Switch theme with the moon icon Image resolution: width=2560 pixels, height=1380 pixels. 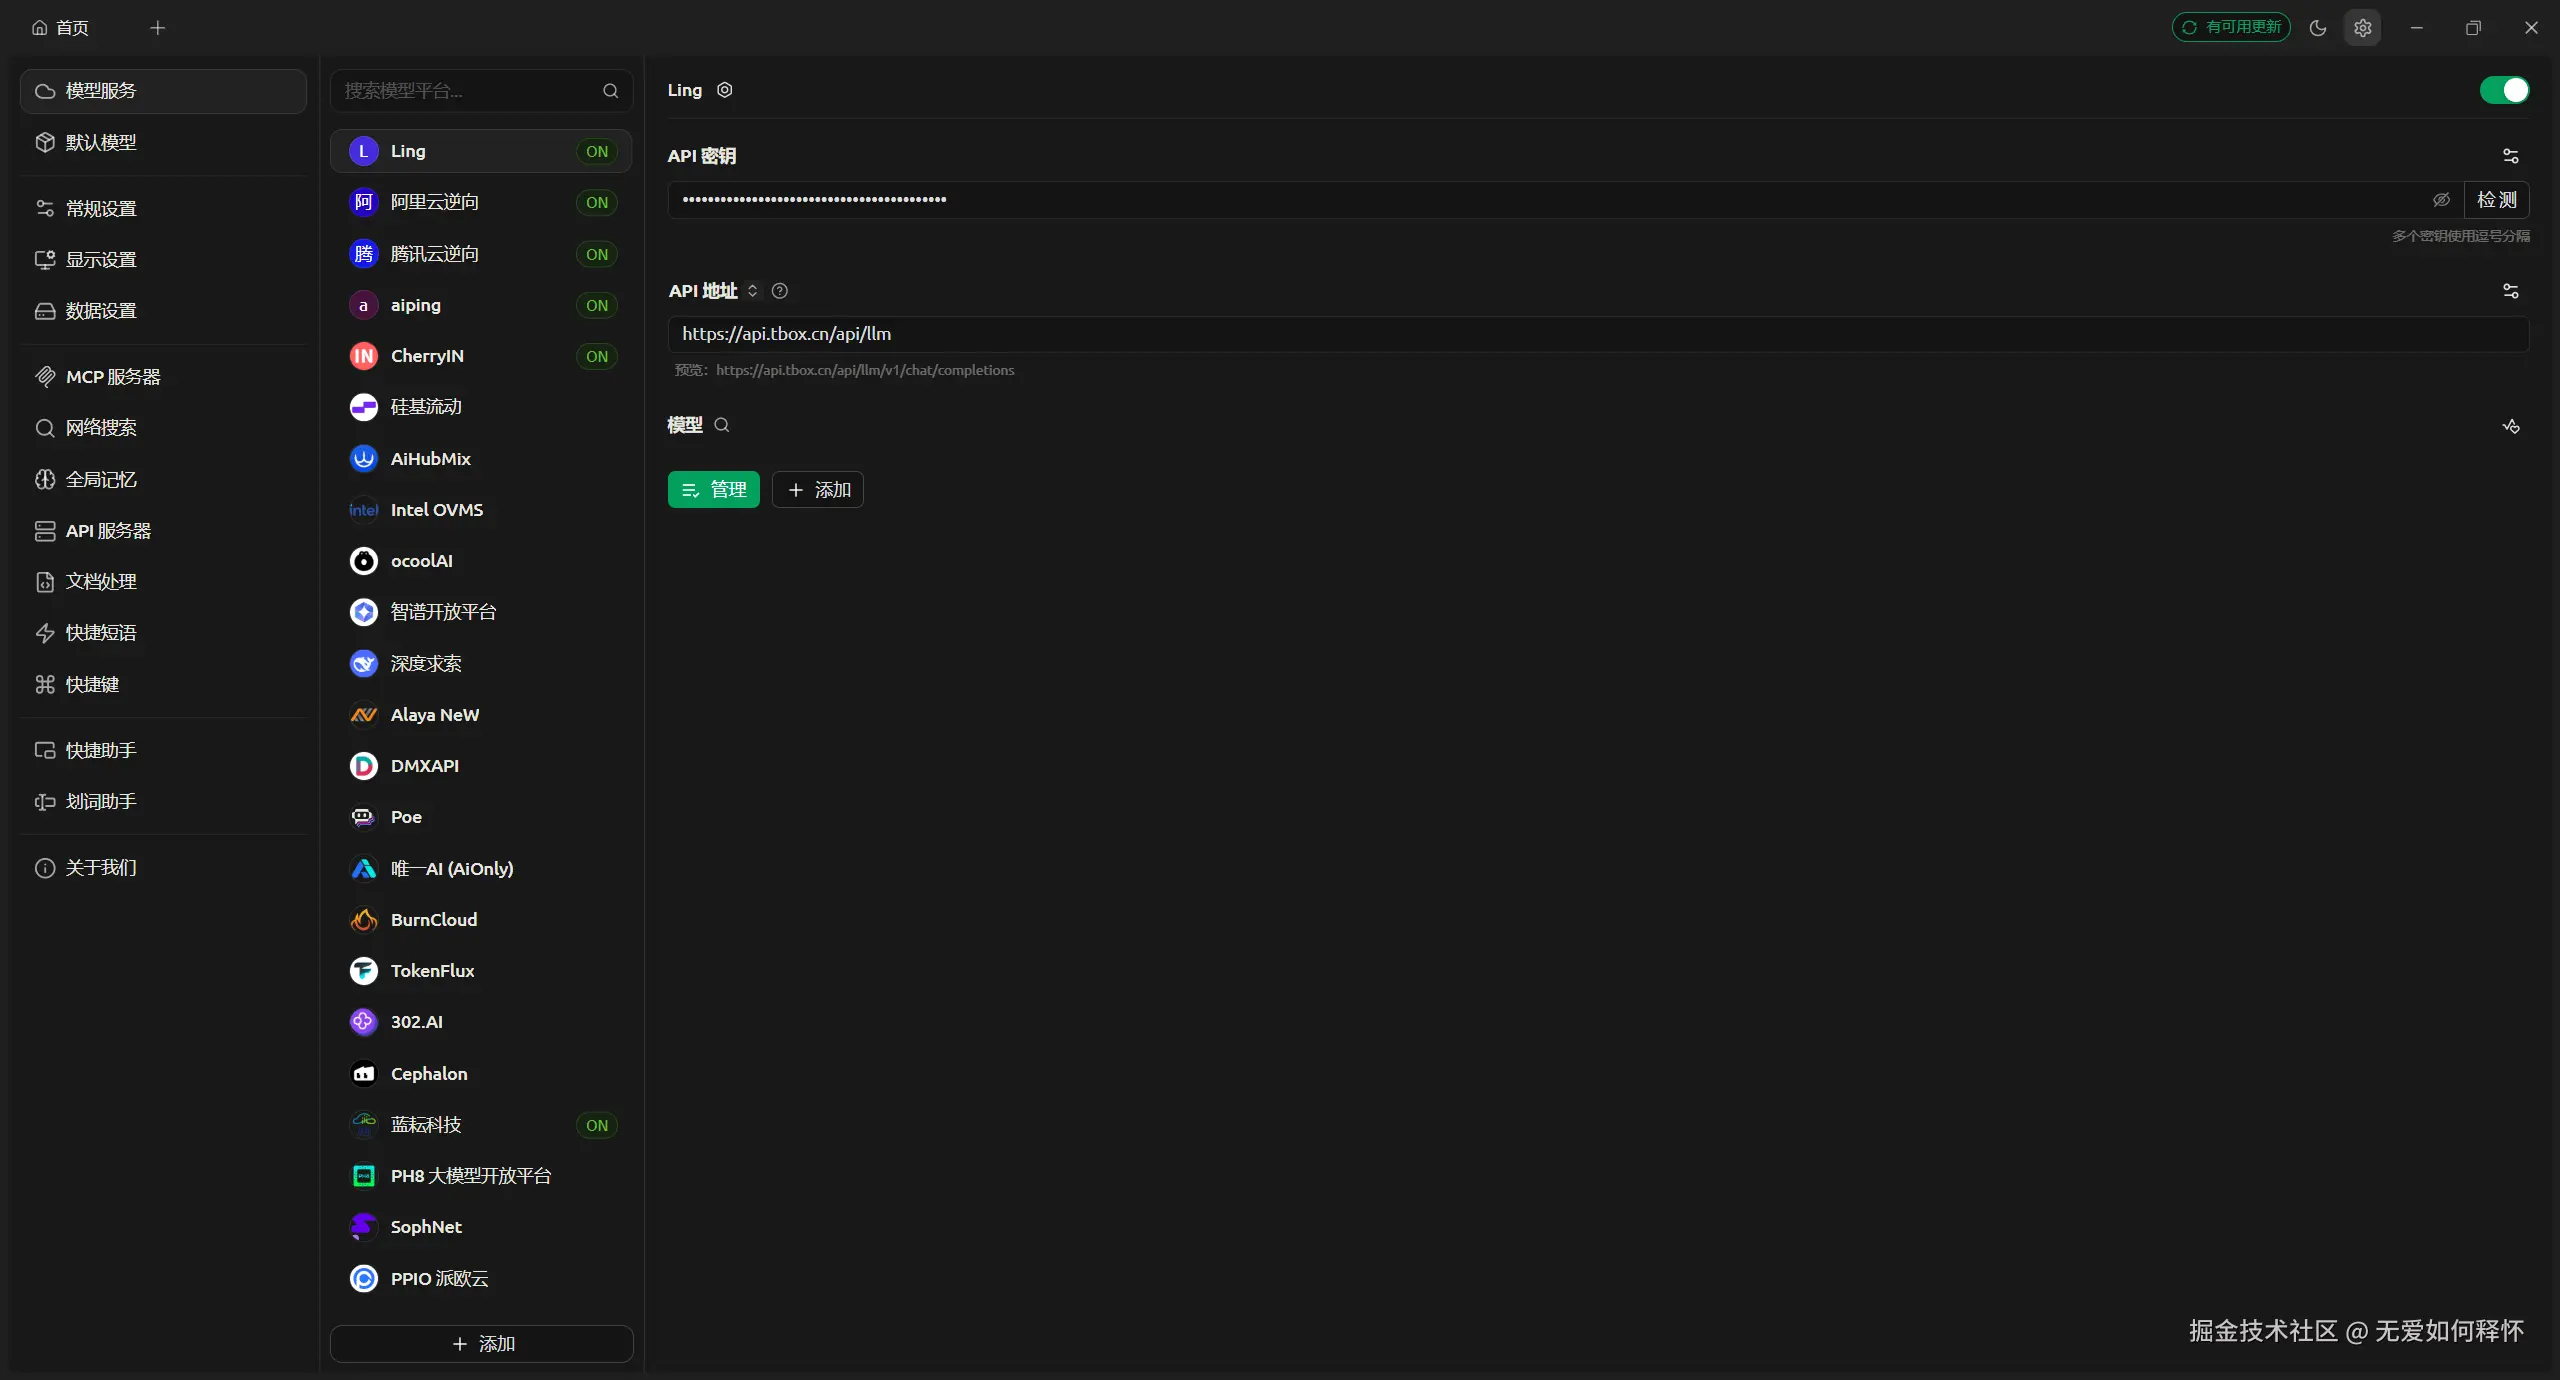(2317, 28)
